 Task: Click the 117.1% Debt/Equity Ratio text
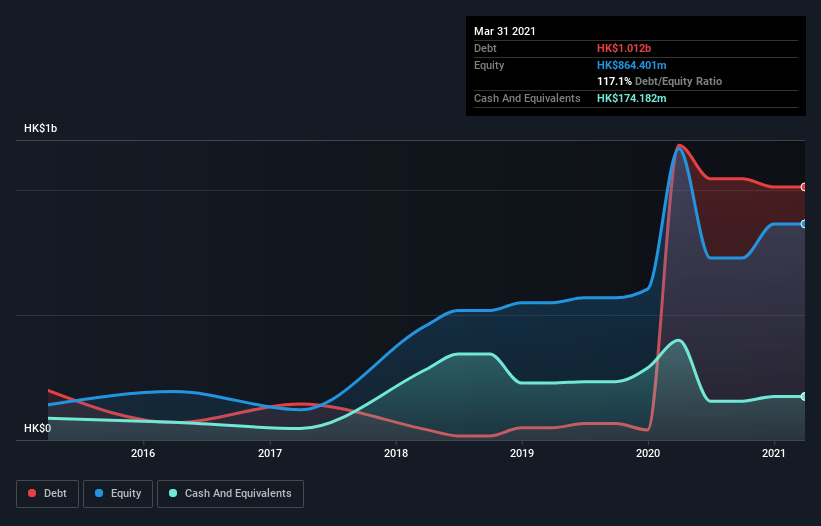tap(659, 82)
